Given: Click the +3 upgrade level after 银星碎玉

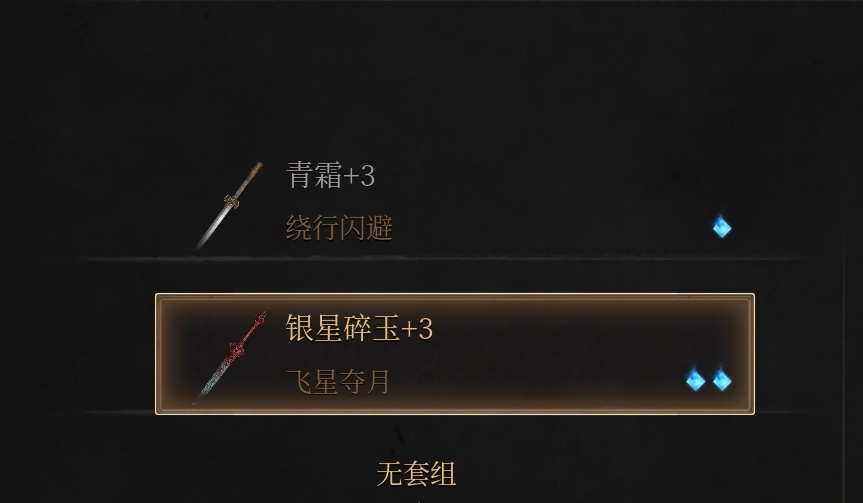Looking at the screenshot, I should click(x=418, y=329).
